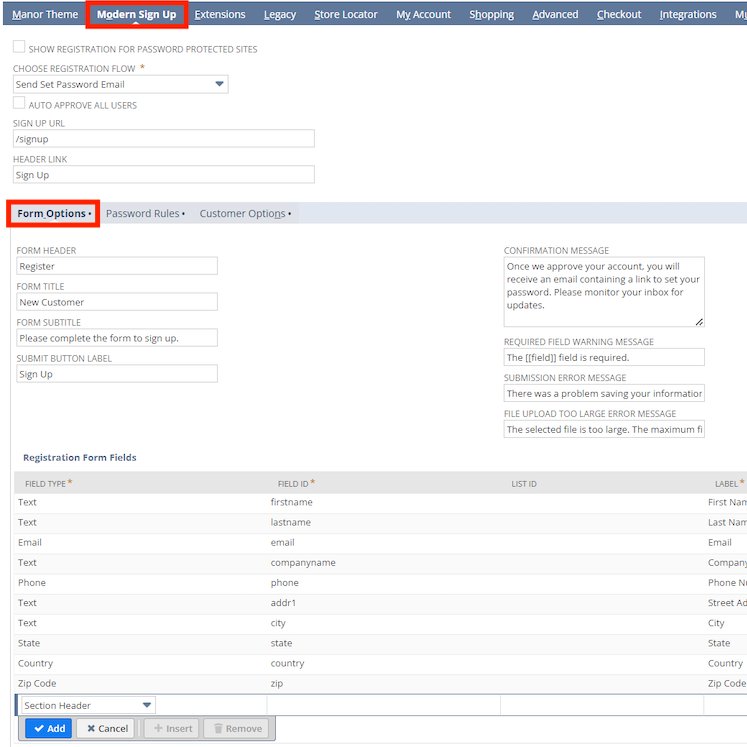Image resolution: width=747 pixels, height=747 pixels.
Task: Click the Cancel button
Action: [107, 728]
